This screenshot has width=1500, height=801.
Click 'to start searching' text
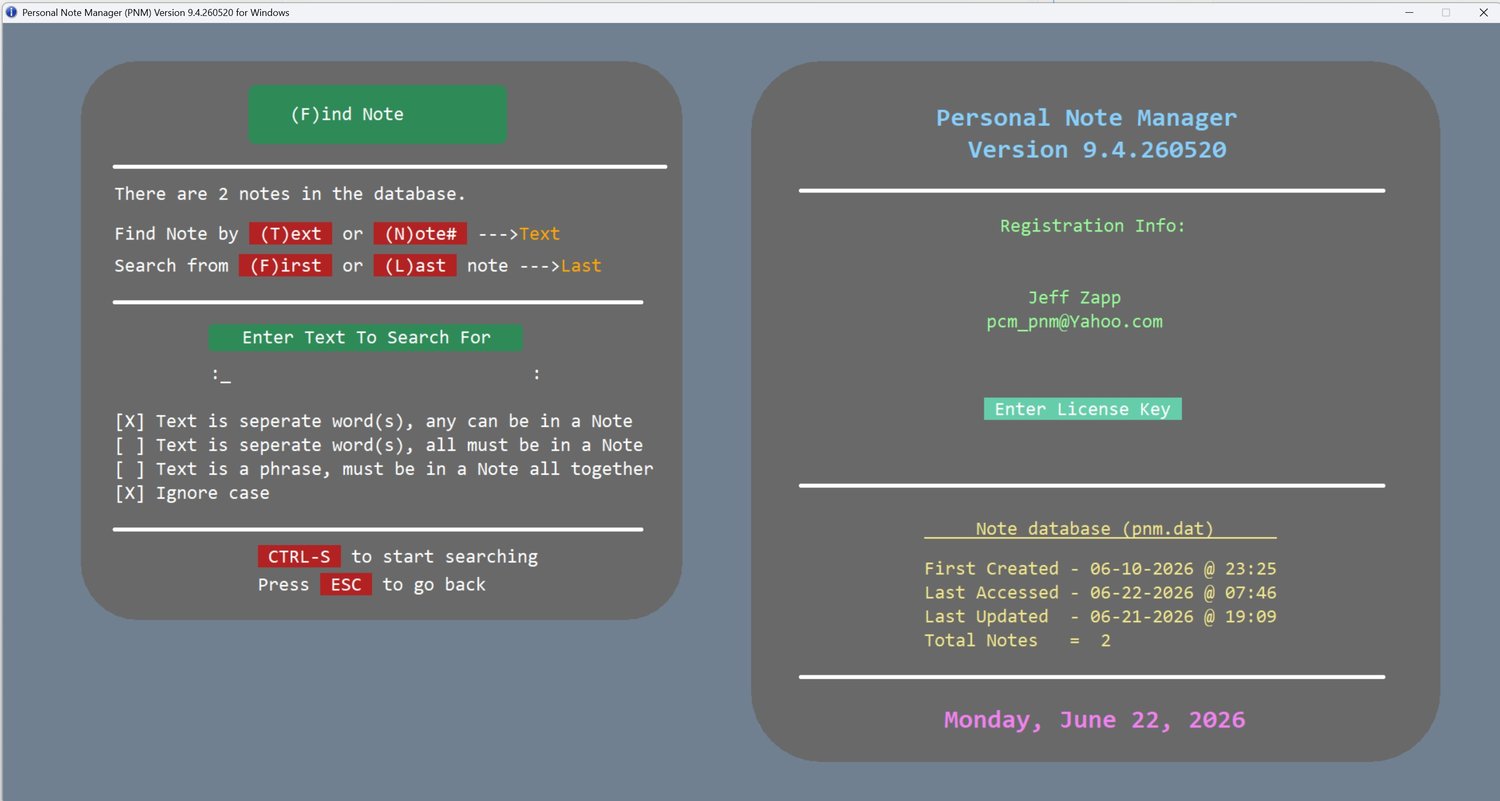click(445, 557)
